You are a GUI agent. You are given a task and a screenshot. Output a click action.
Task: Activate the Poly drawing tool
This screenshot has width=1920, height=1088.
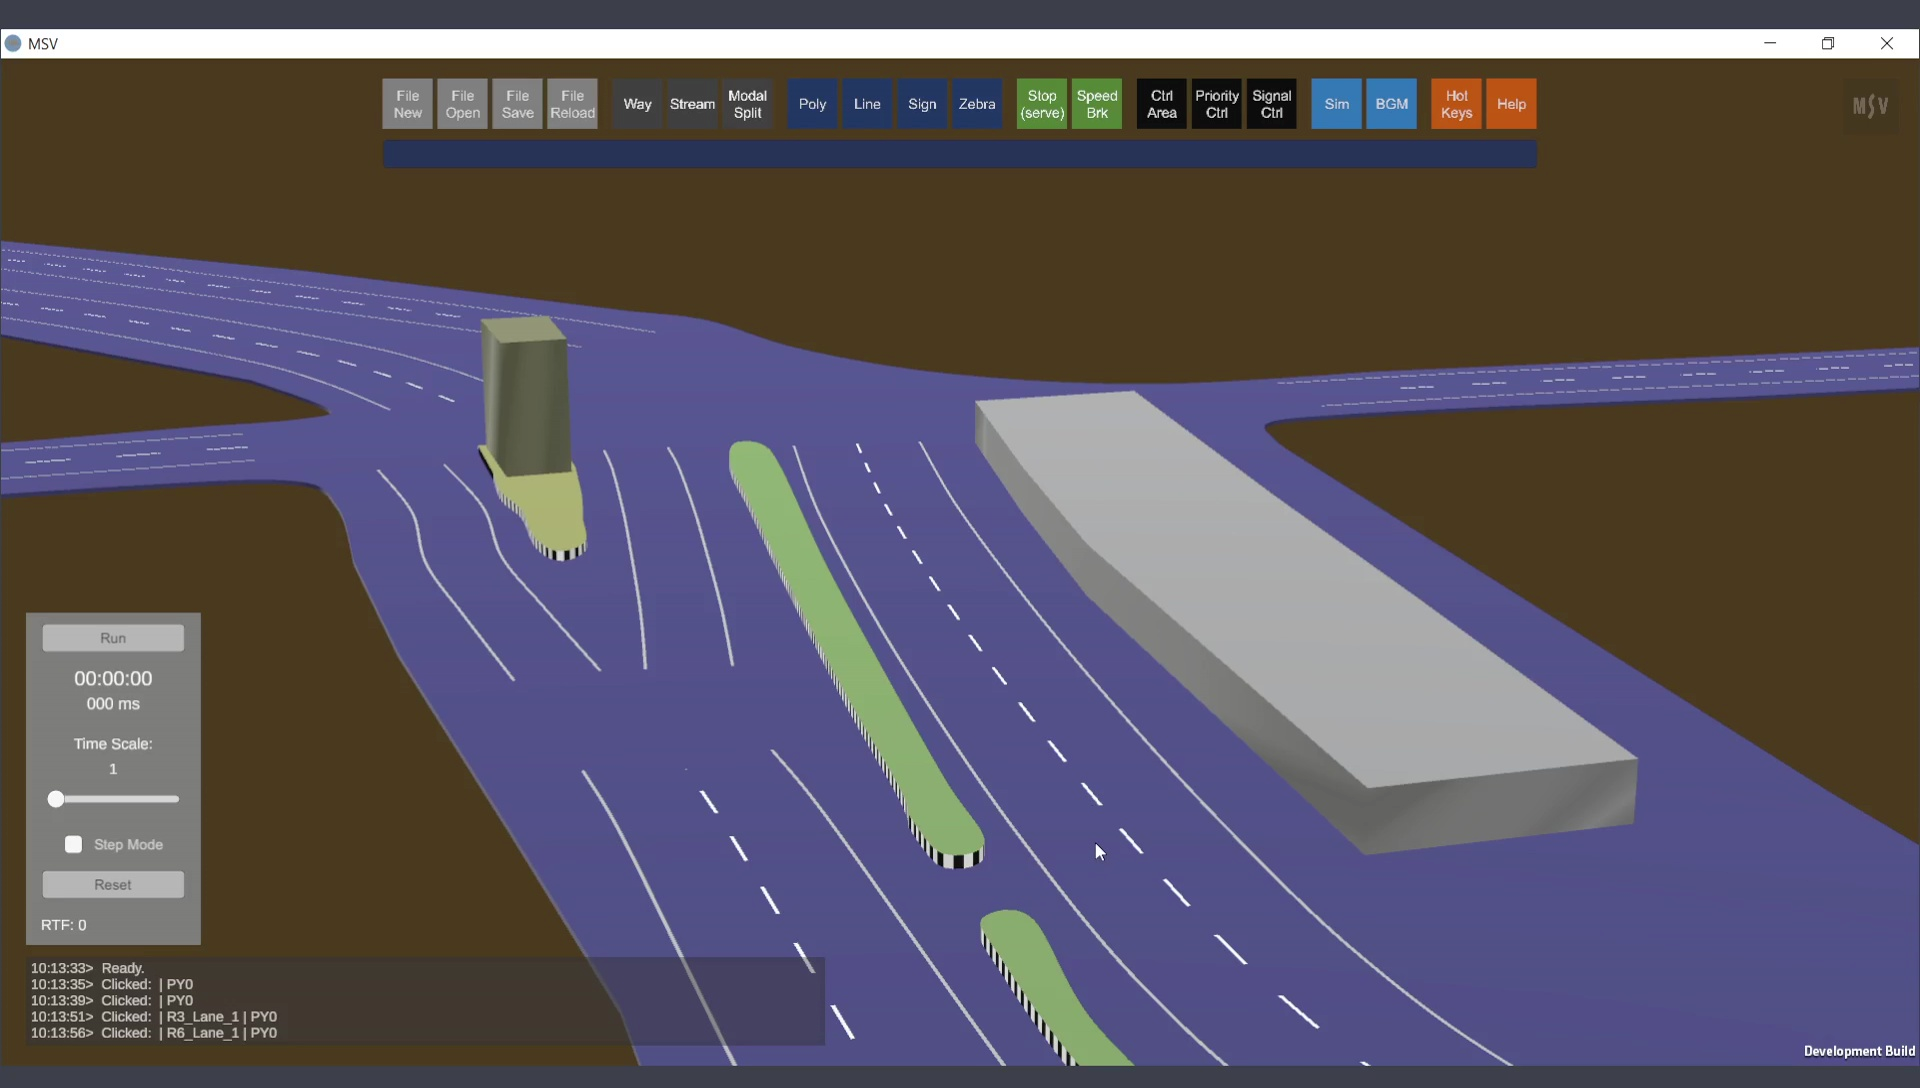tap(812, 104)
